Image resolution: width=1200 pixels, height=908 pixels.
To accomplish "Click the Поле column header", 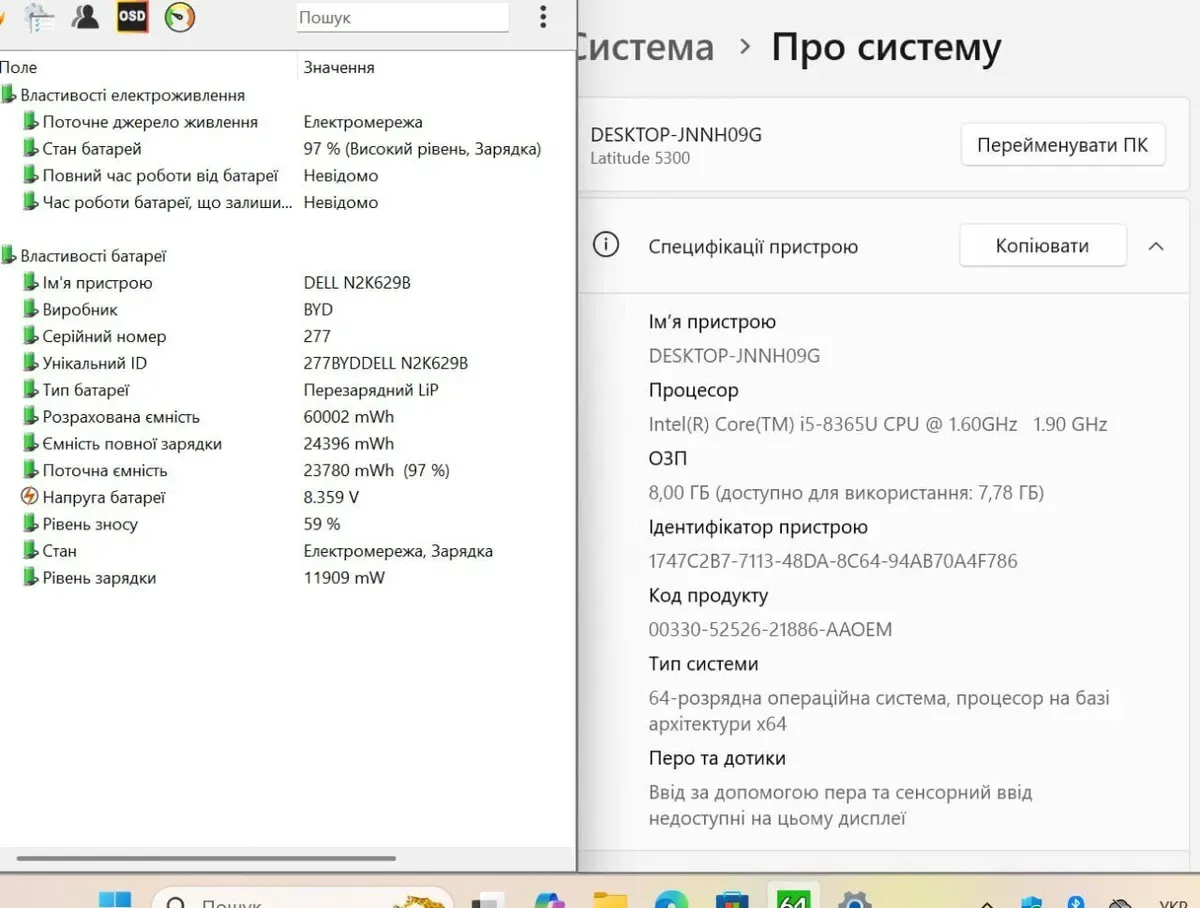I will pyautogui.click(x=20, y=67).
